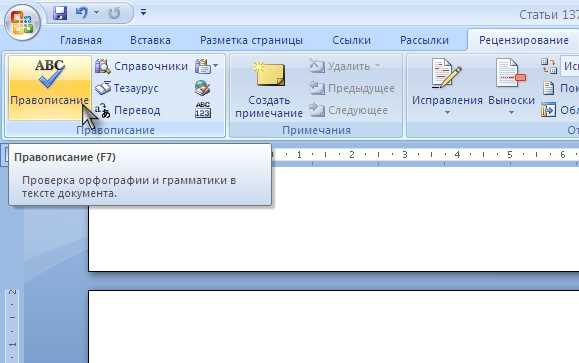Run the Правописание spelling check button
The width and height of the screenshot is (579, 363).
49,88
